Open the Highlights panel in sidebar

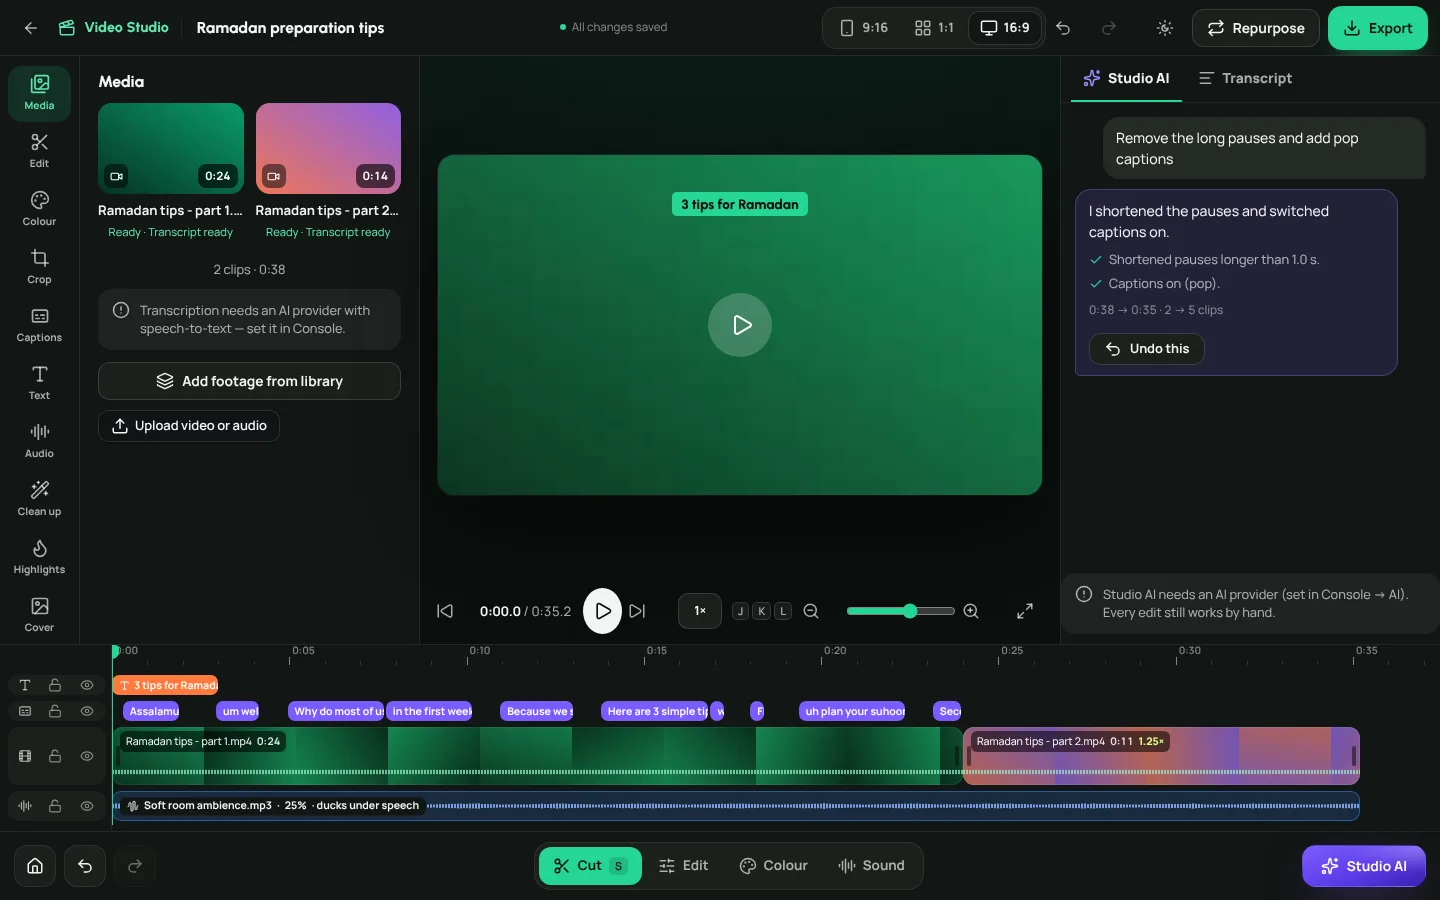(39, 557)
